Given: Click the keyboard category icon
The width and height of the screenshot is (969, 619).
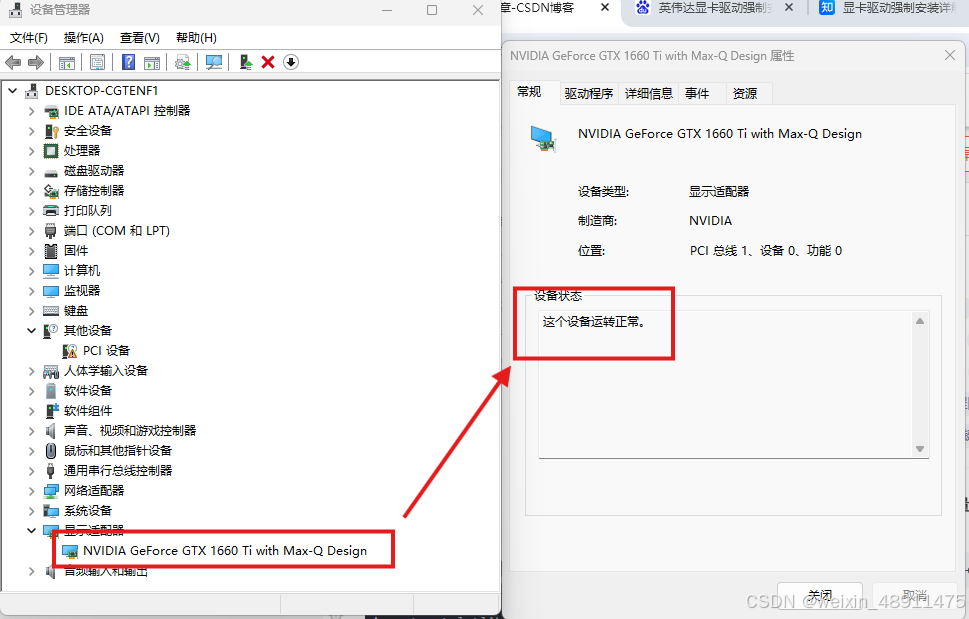Looking at the screenshot, I should pos(51,311).
